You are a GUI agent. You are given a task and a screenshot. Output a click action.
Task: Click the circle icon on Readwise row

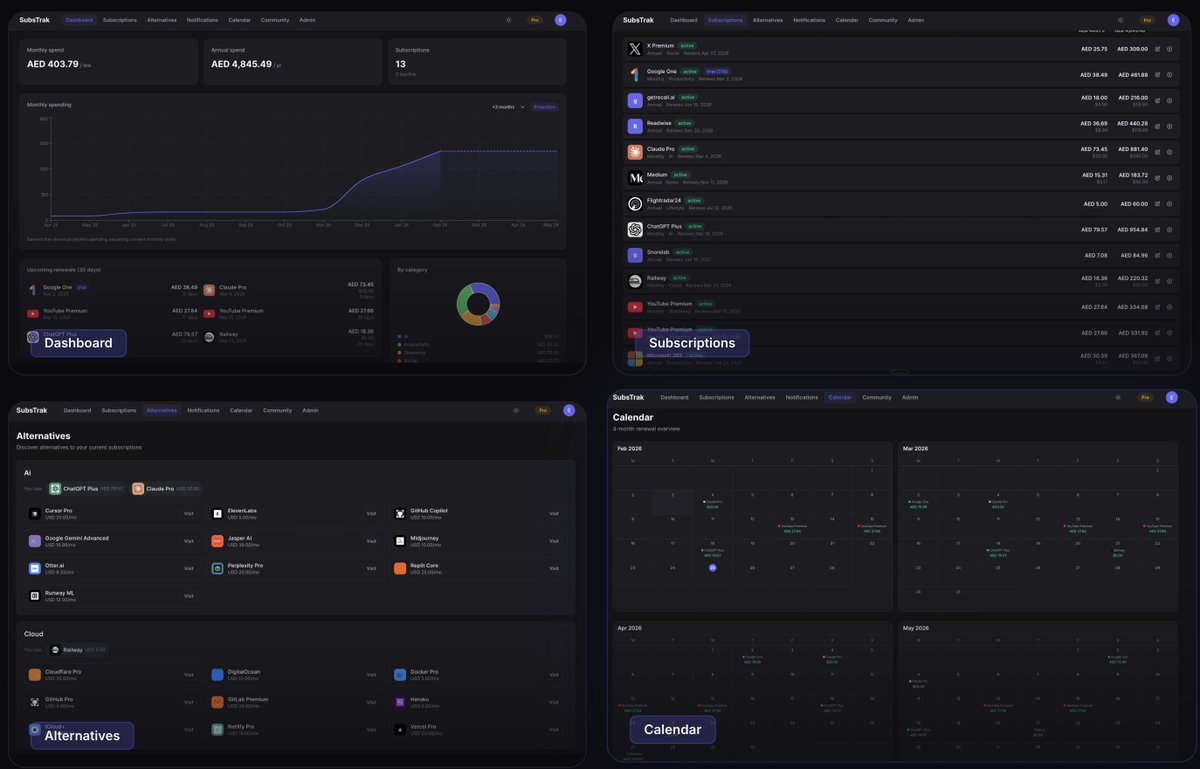coord(1170,126)
